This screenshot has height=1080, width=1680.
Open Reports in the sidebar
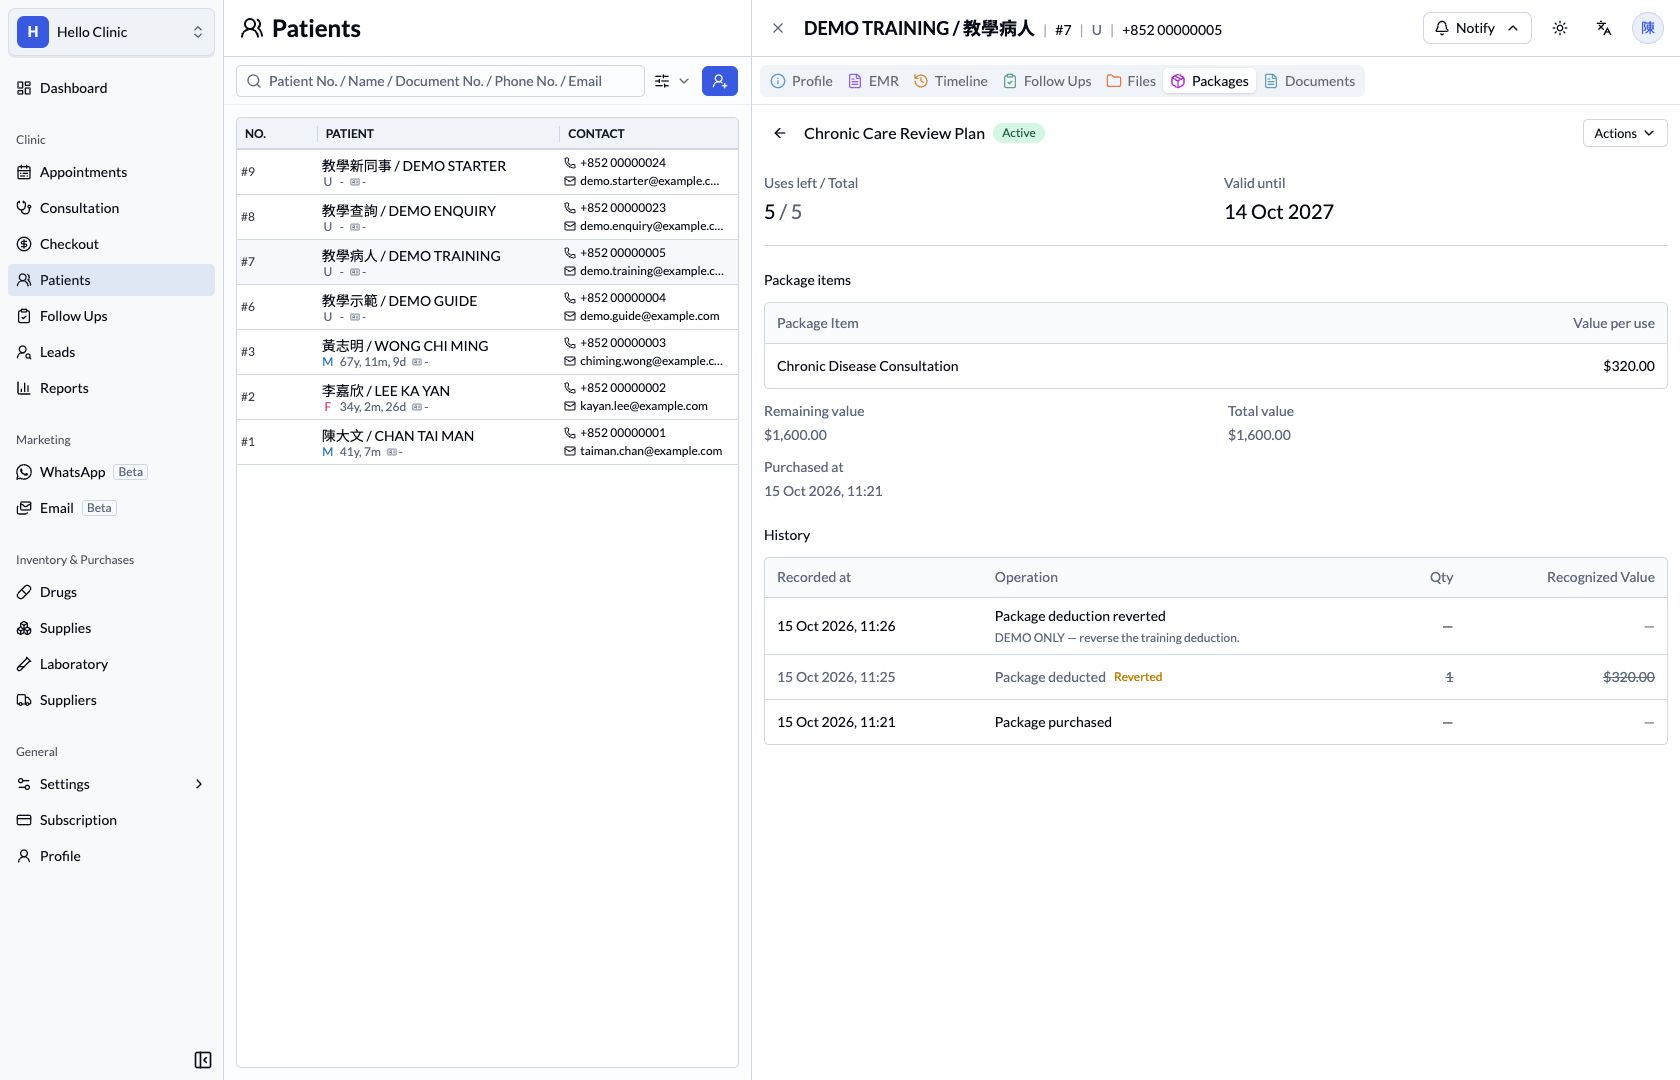[111, 388]
